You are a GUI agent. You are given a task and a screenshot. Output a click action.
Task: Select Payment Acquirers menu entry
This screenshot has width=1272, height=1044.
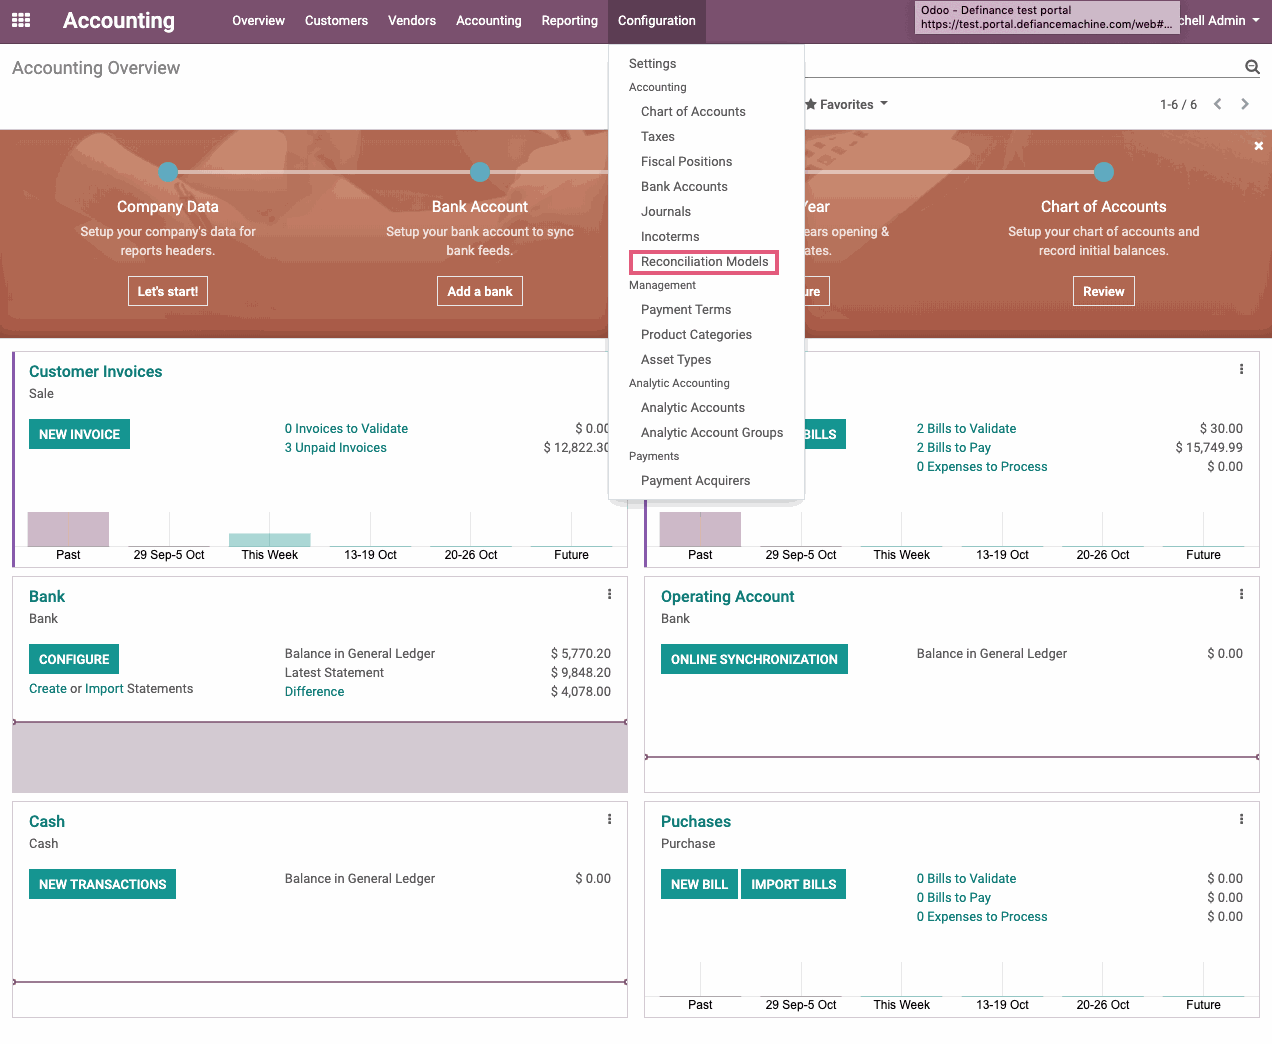pos(695,480)
